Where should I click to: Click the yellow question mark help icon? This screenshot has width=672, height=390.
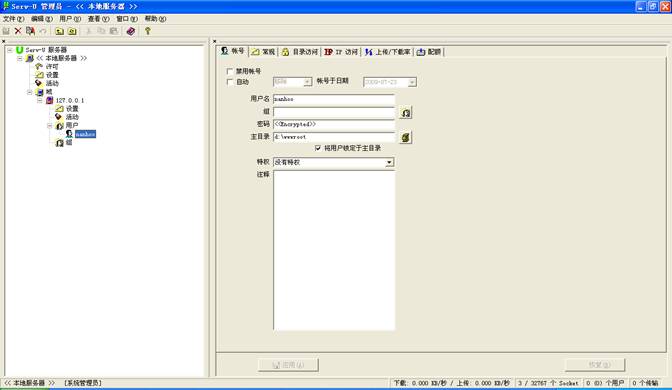click(147, 31)
